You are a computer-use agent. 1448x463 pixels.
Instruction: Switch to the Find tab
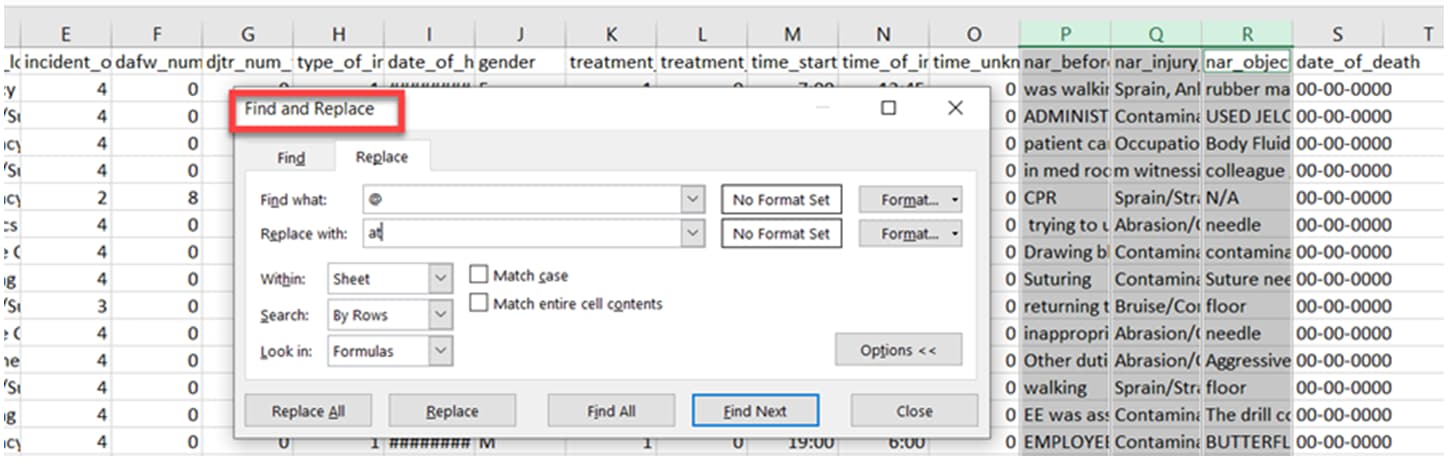click(x=290, y=158)
